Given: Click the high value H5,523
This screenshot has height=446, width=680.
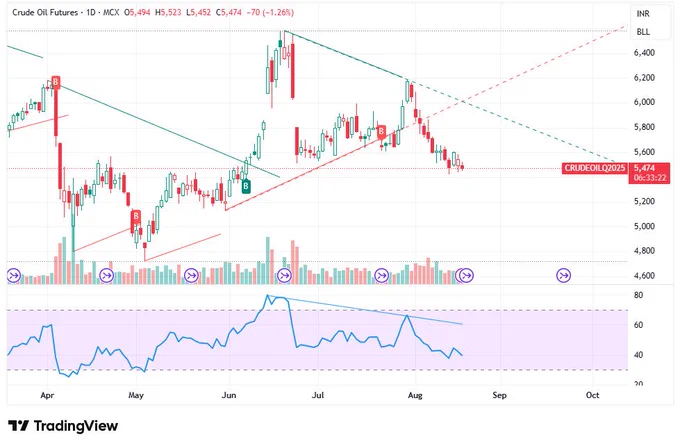Looking at the screenshot, I should (x=168, y=13).
